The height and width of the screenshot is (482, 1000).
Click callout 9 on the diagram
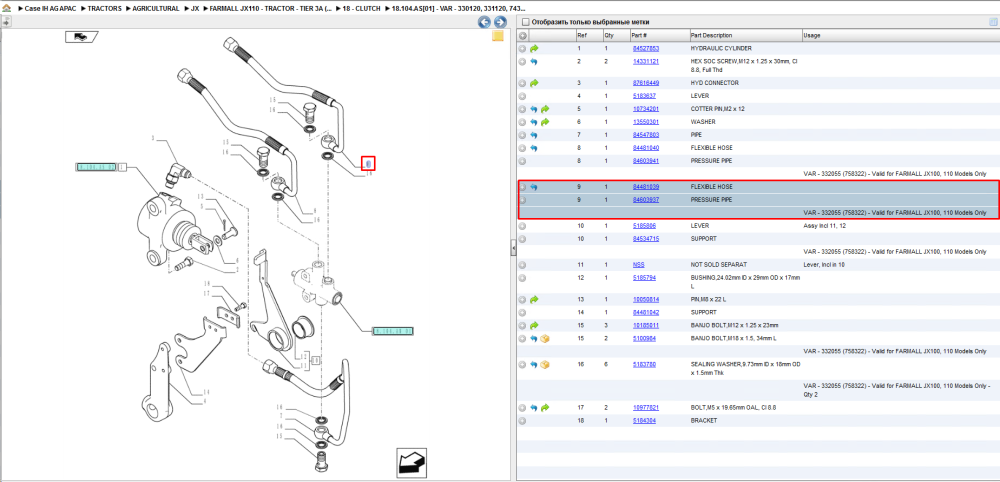pos(368,163)
